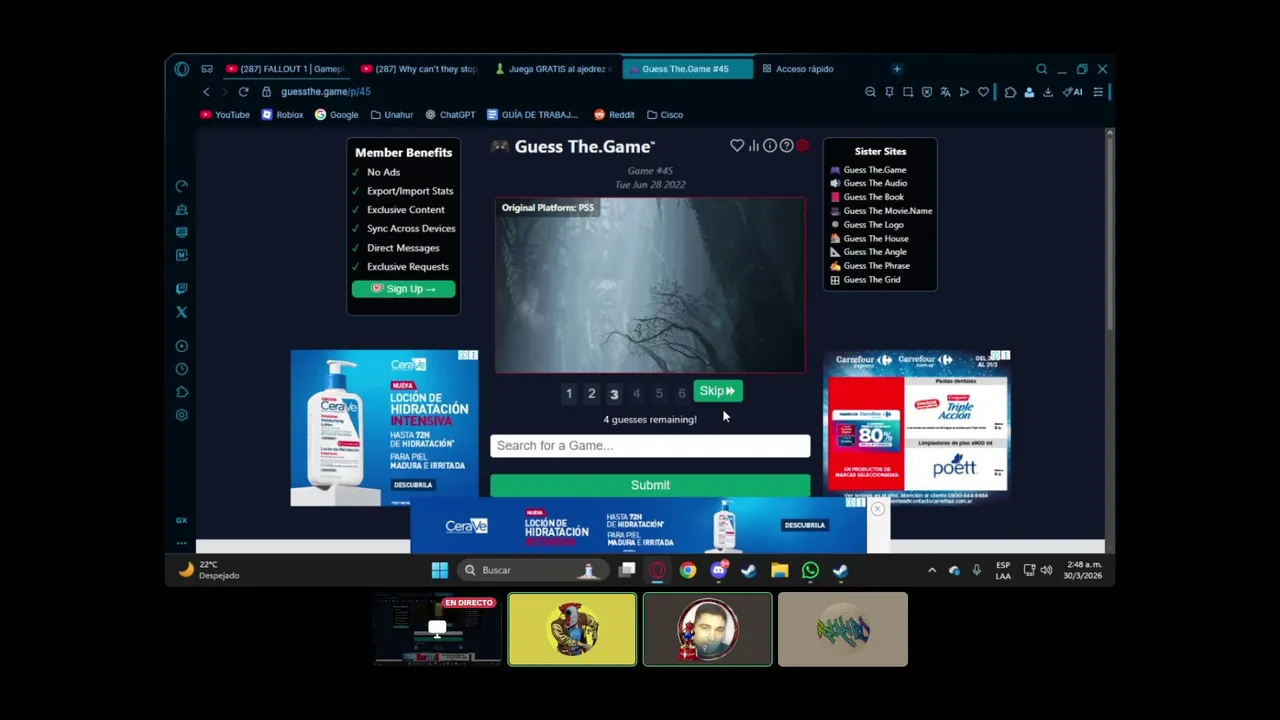Click the green Sign Up button
Image resolution: width=1280 pixels, height=720 pixels.
[403, 289]
